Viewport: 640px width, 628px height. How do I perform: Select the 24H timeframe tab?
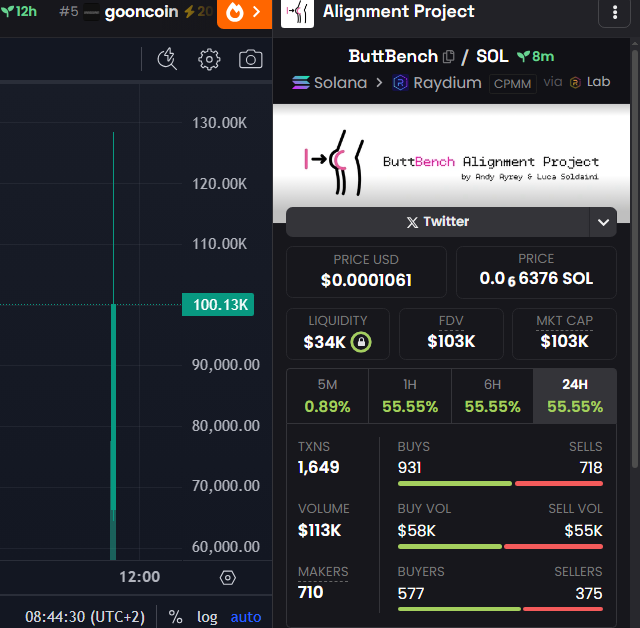coord(575,396)
